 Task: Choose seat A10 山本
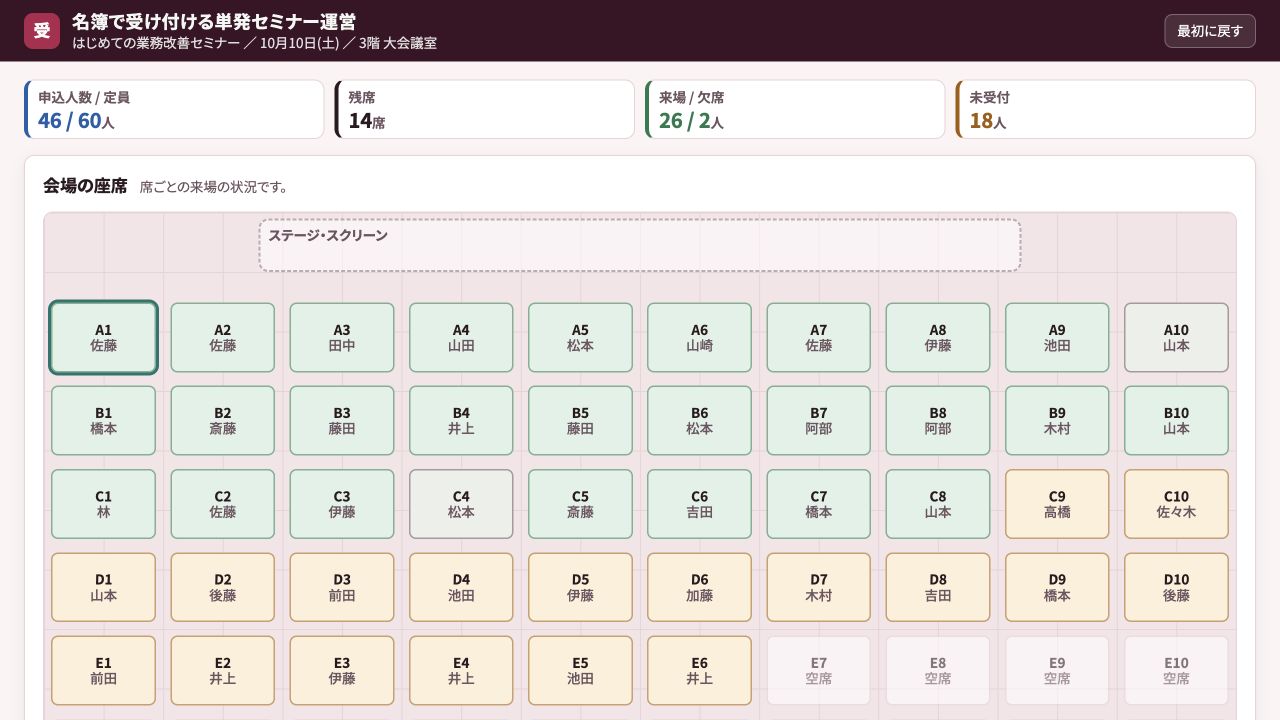click(1176, 338)
